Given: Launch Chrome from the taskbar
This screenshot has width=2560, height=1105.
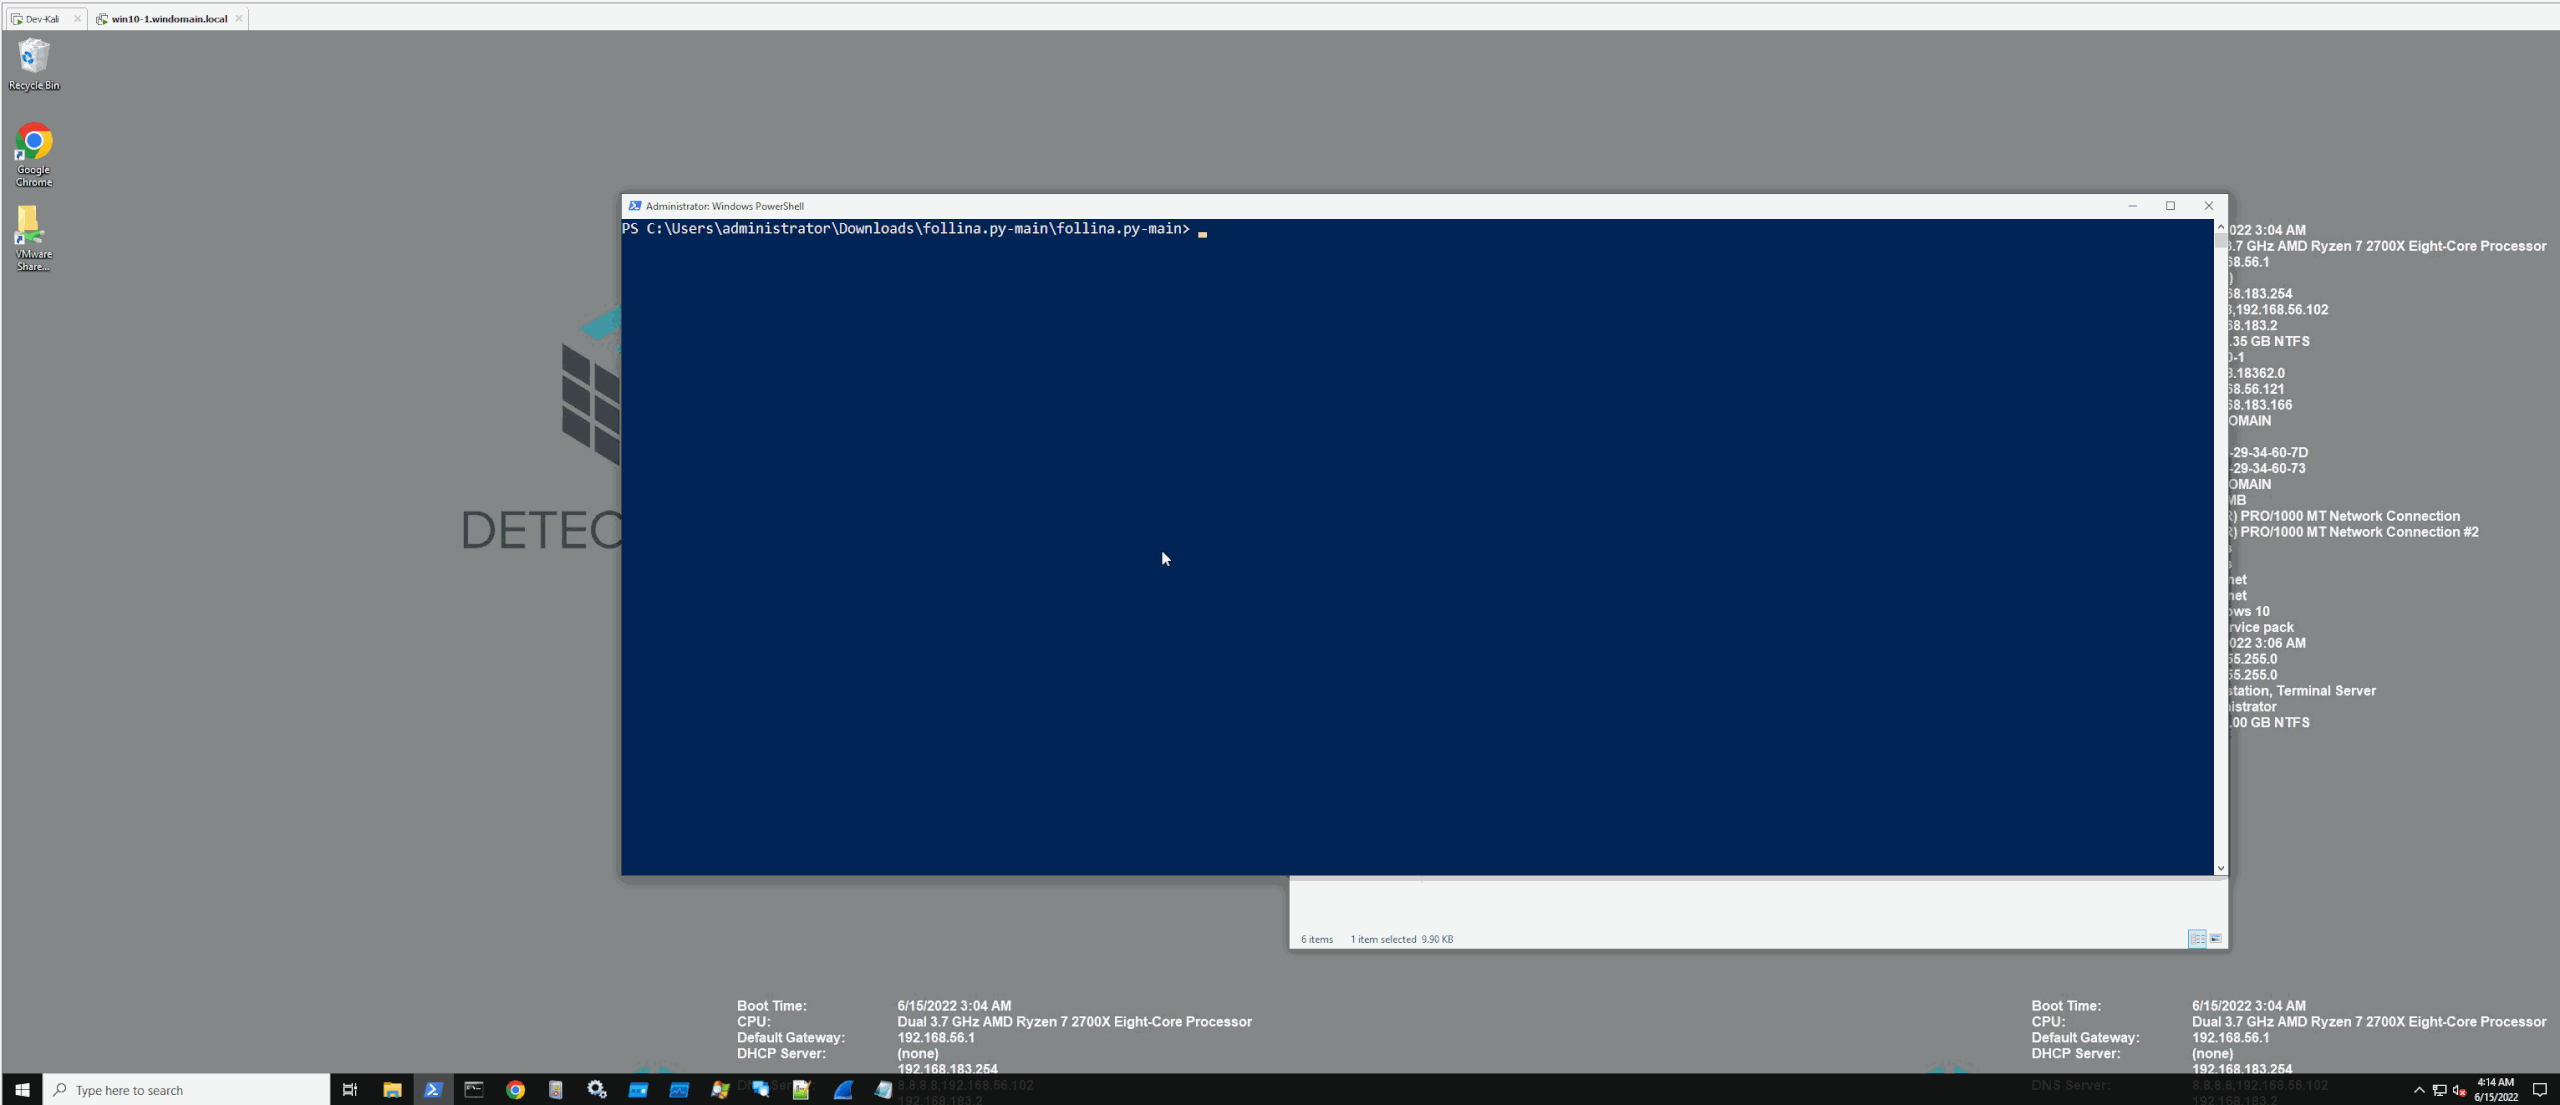Looking at the screenshot, I should (x=515, y=1090).
